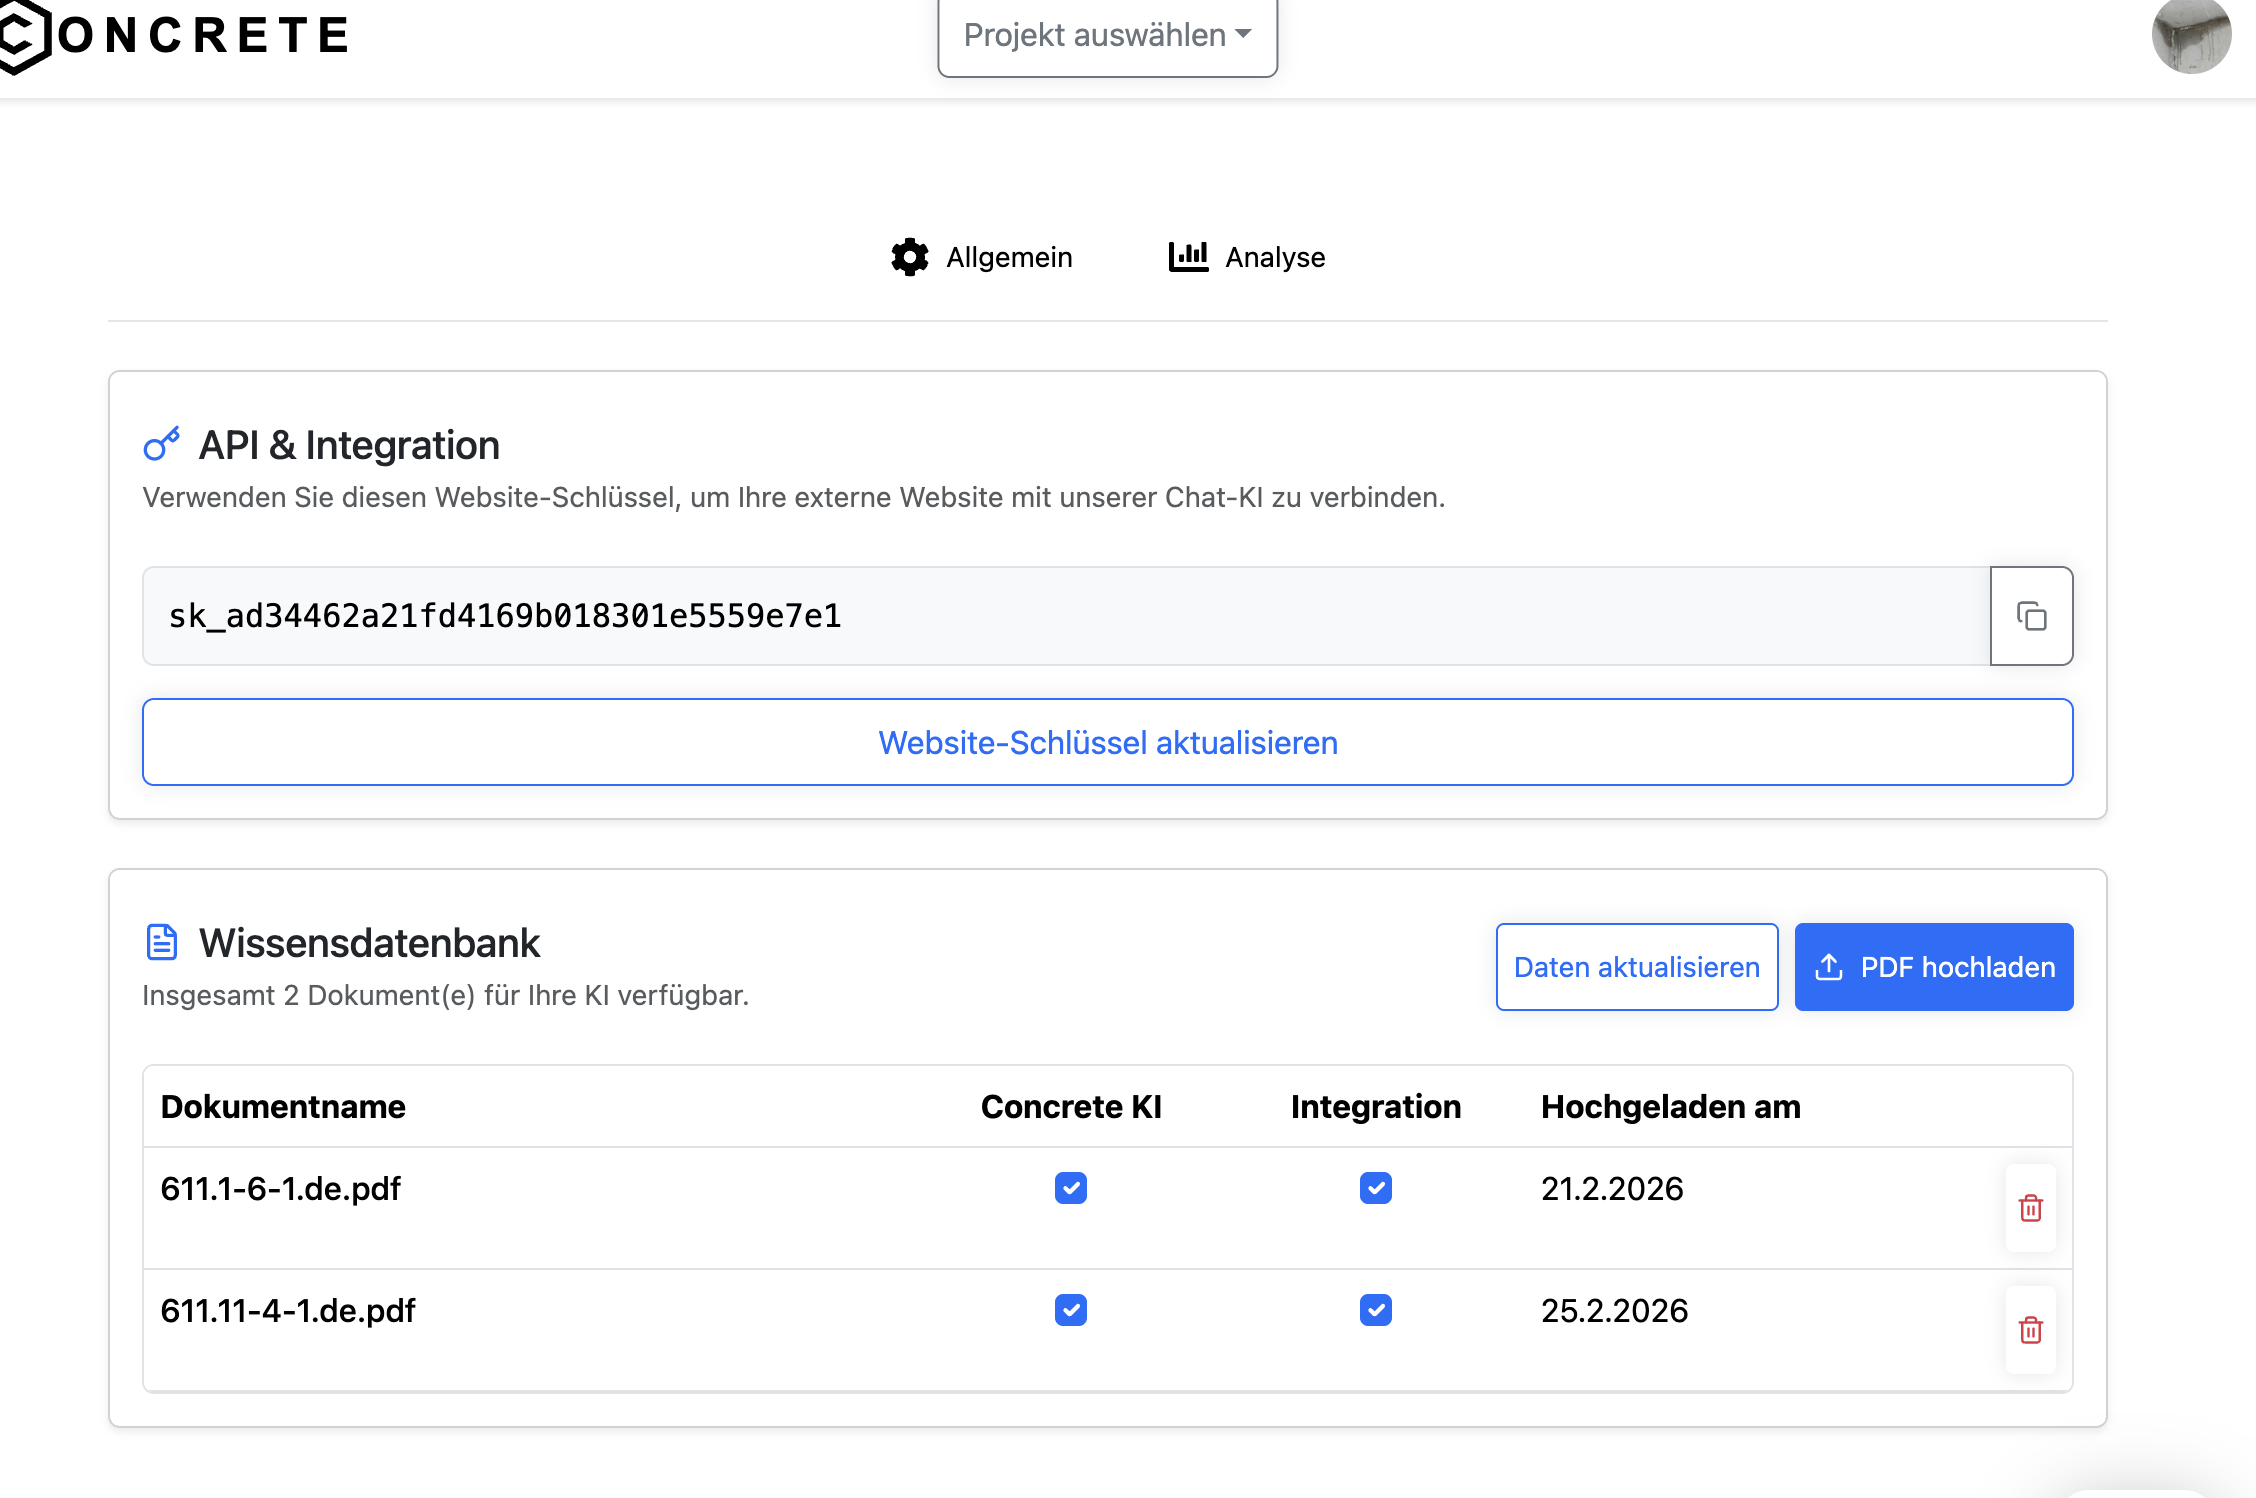Click the bar chart Analyse icon

pyautogui.click(x=1188, y=257)
